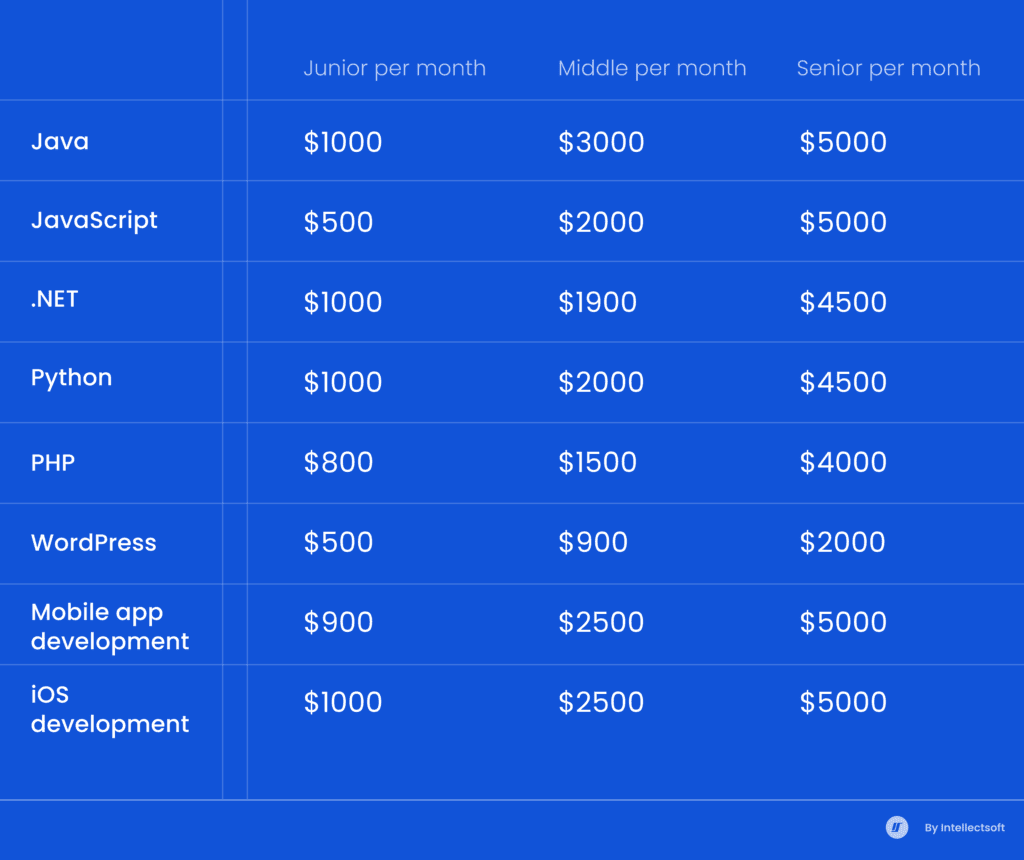The width and height of the screenshot is (1024, 860).
Task: Click Mobile app development's junior $900 value
Action: coord(338,622)
